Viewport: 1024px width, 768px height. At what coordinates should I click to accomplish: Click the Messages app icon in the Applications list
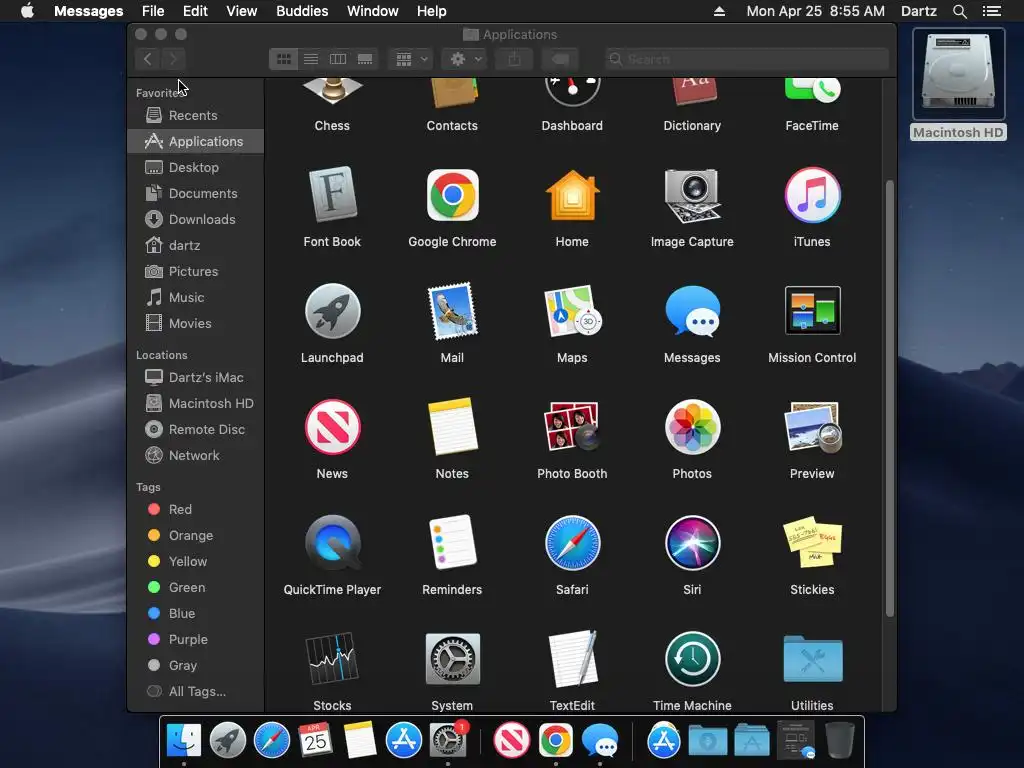coord(692,311)
